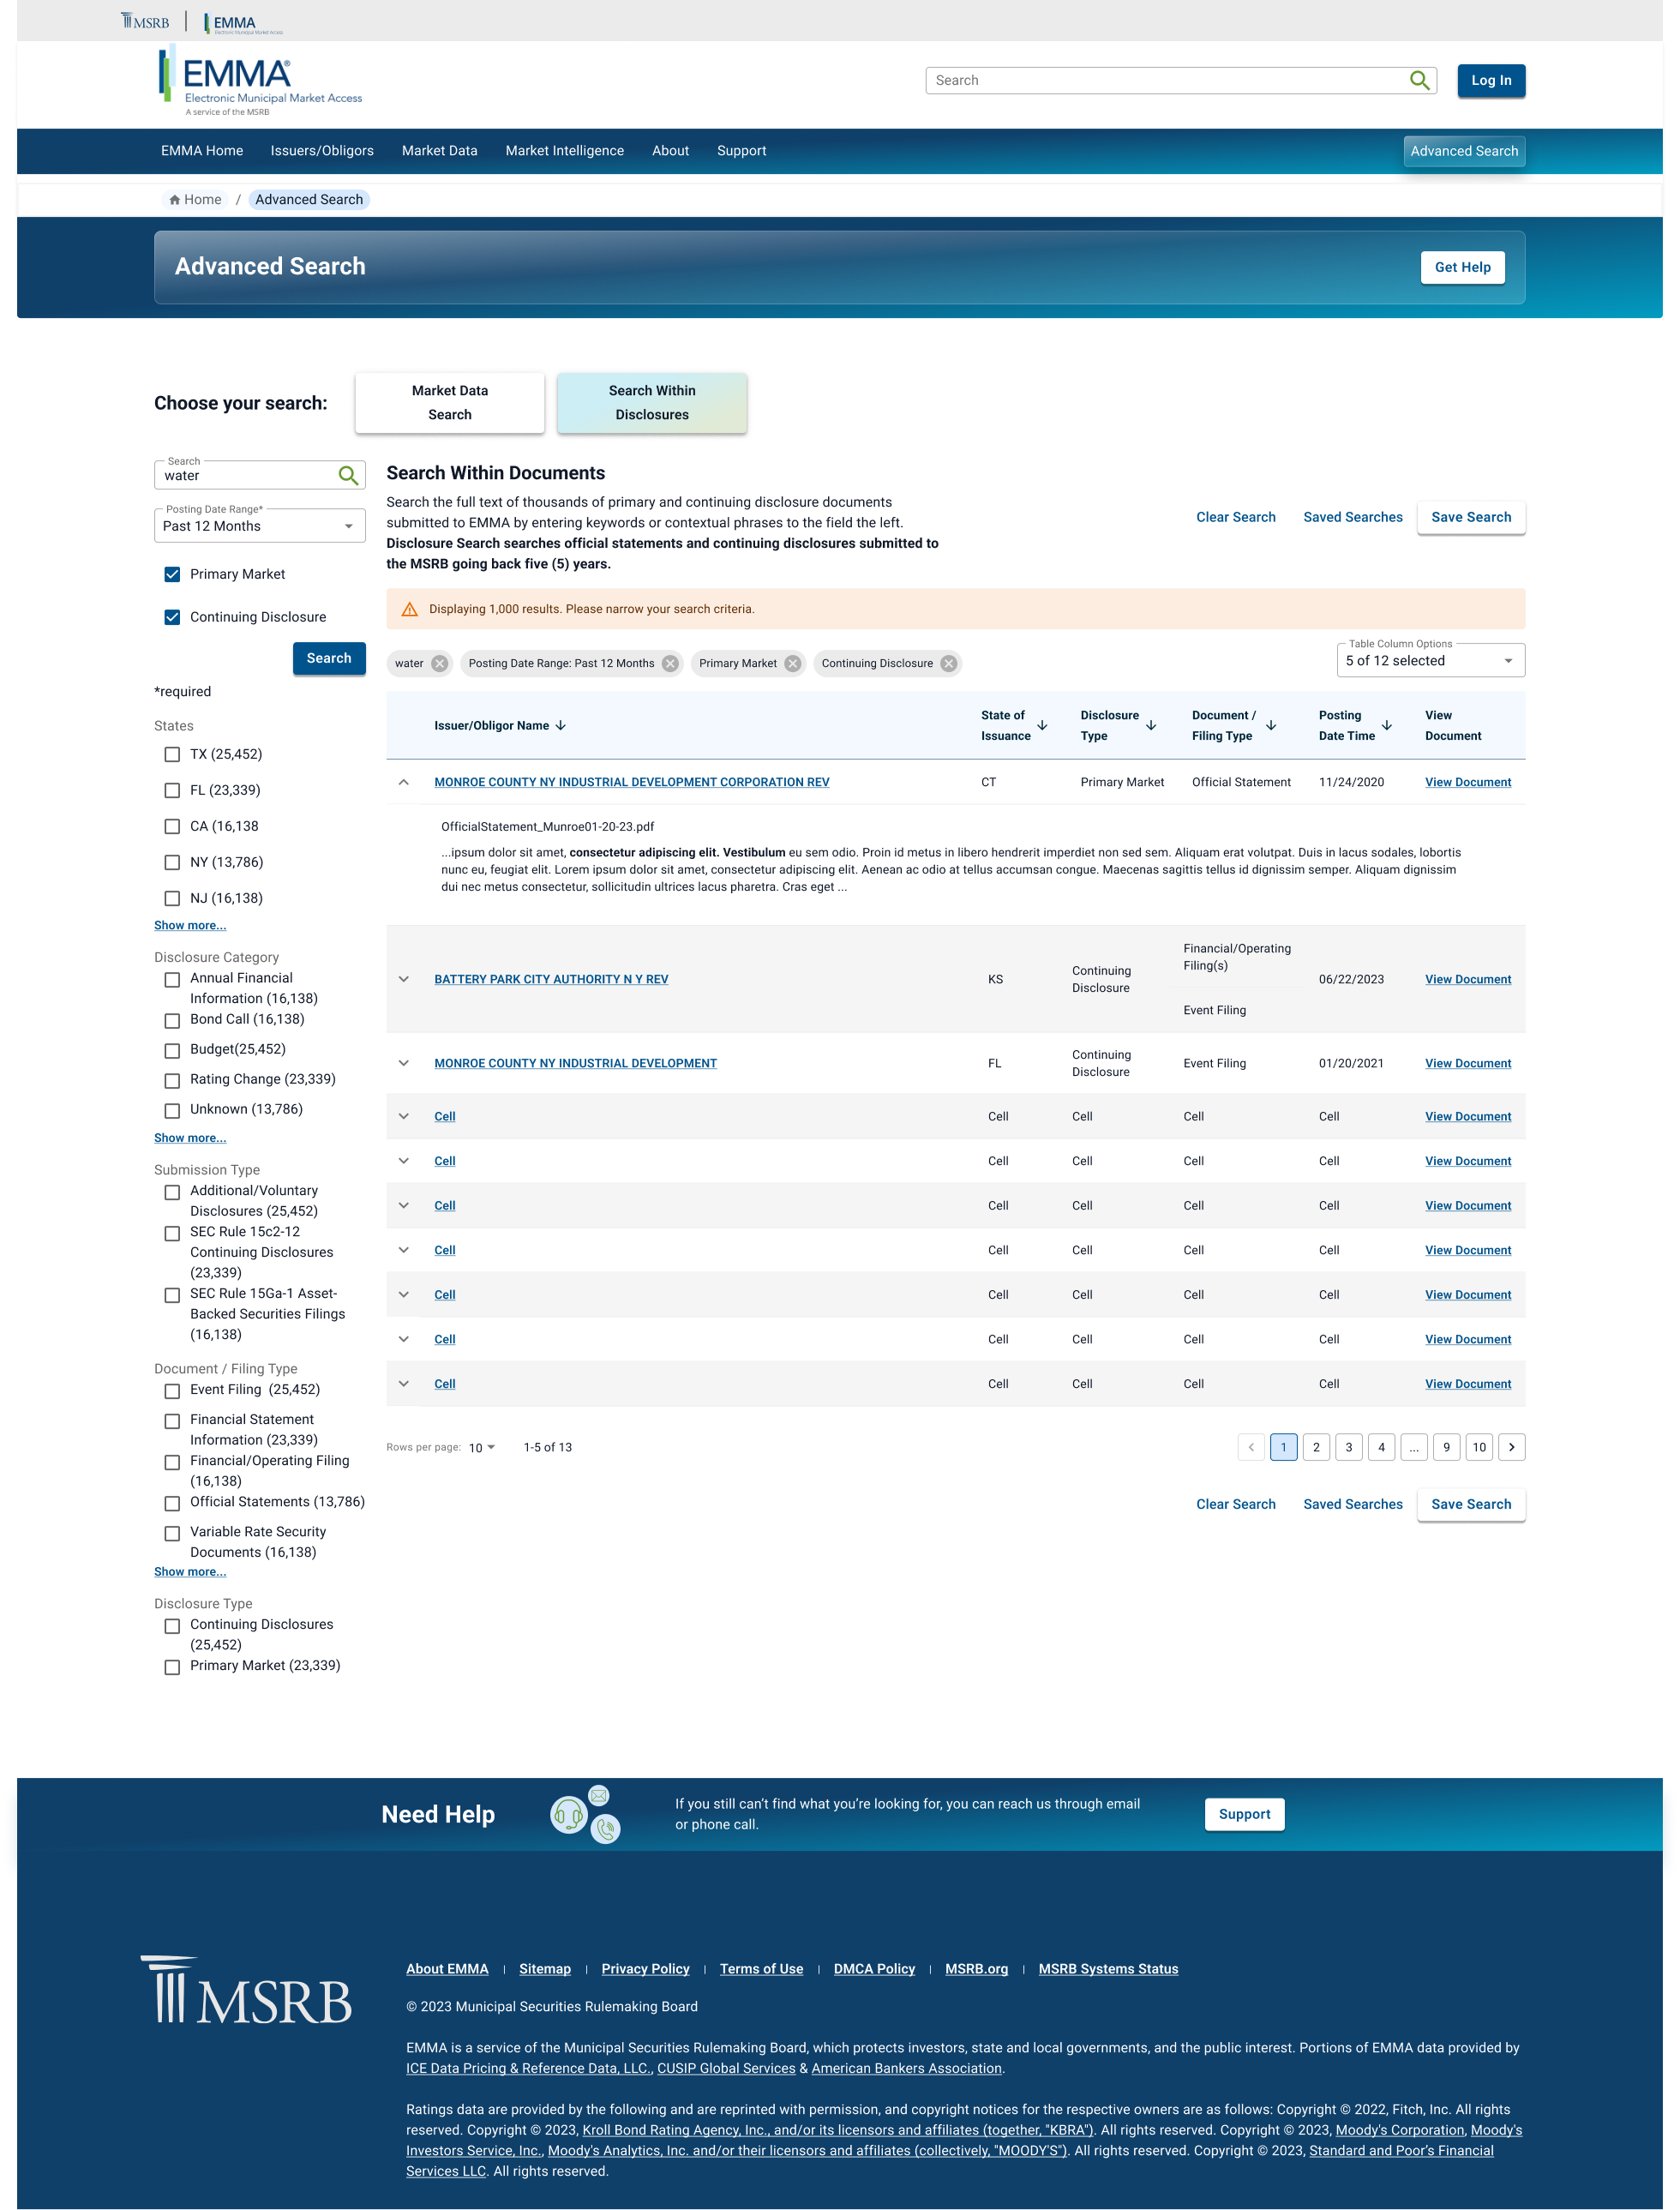
Task: Open the Market Data menu
Action: click(x=439, y=151)
